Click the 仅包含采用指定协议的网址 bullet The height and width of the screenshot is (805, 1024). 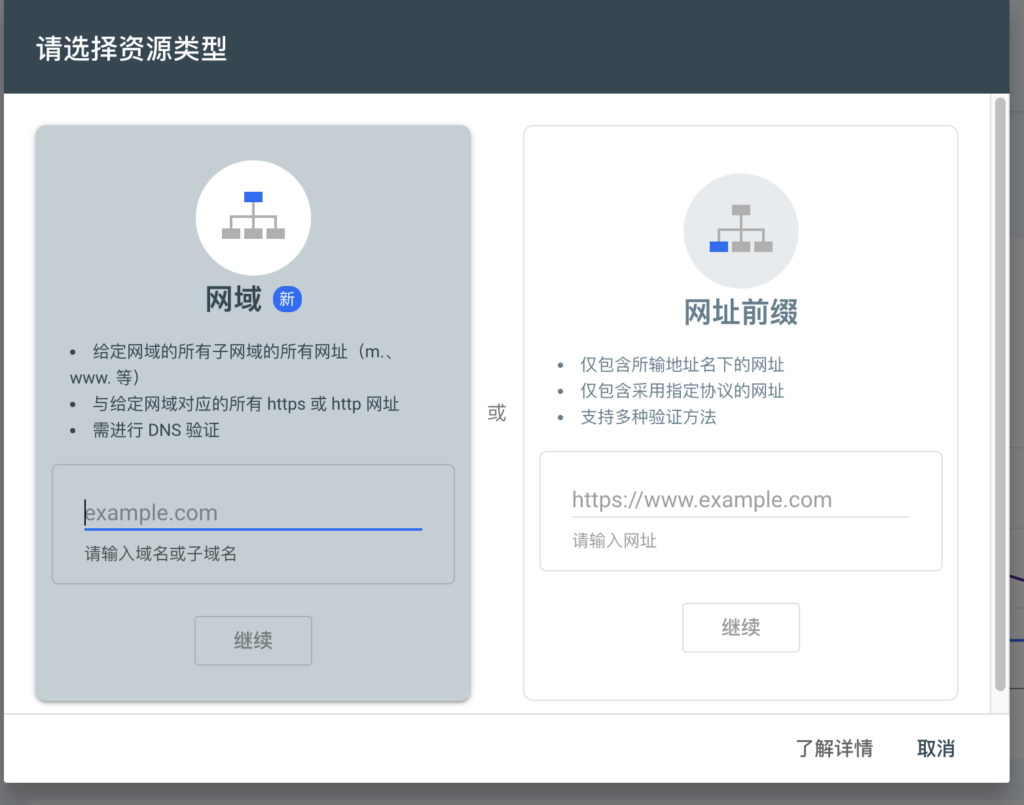click(x=682, y=391)
